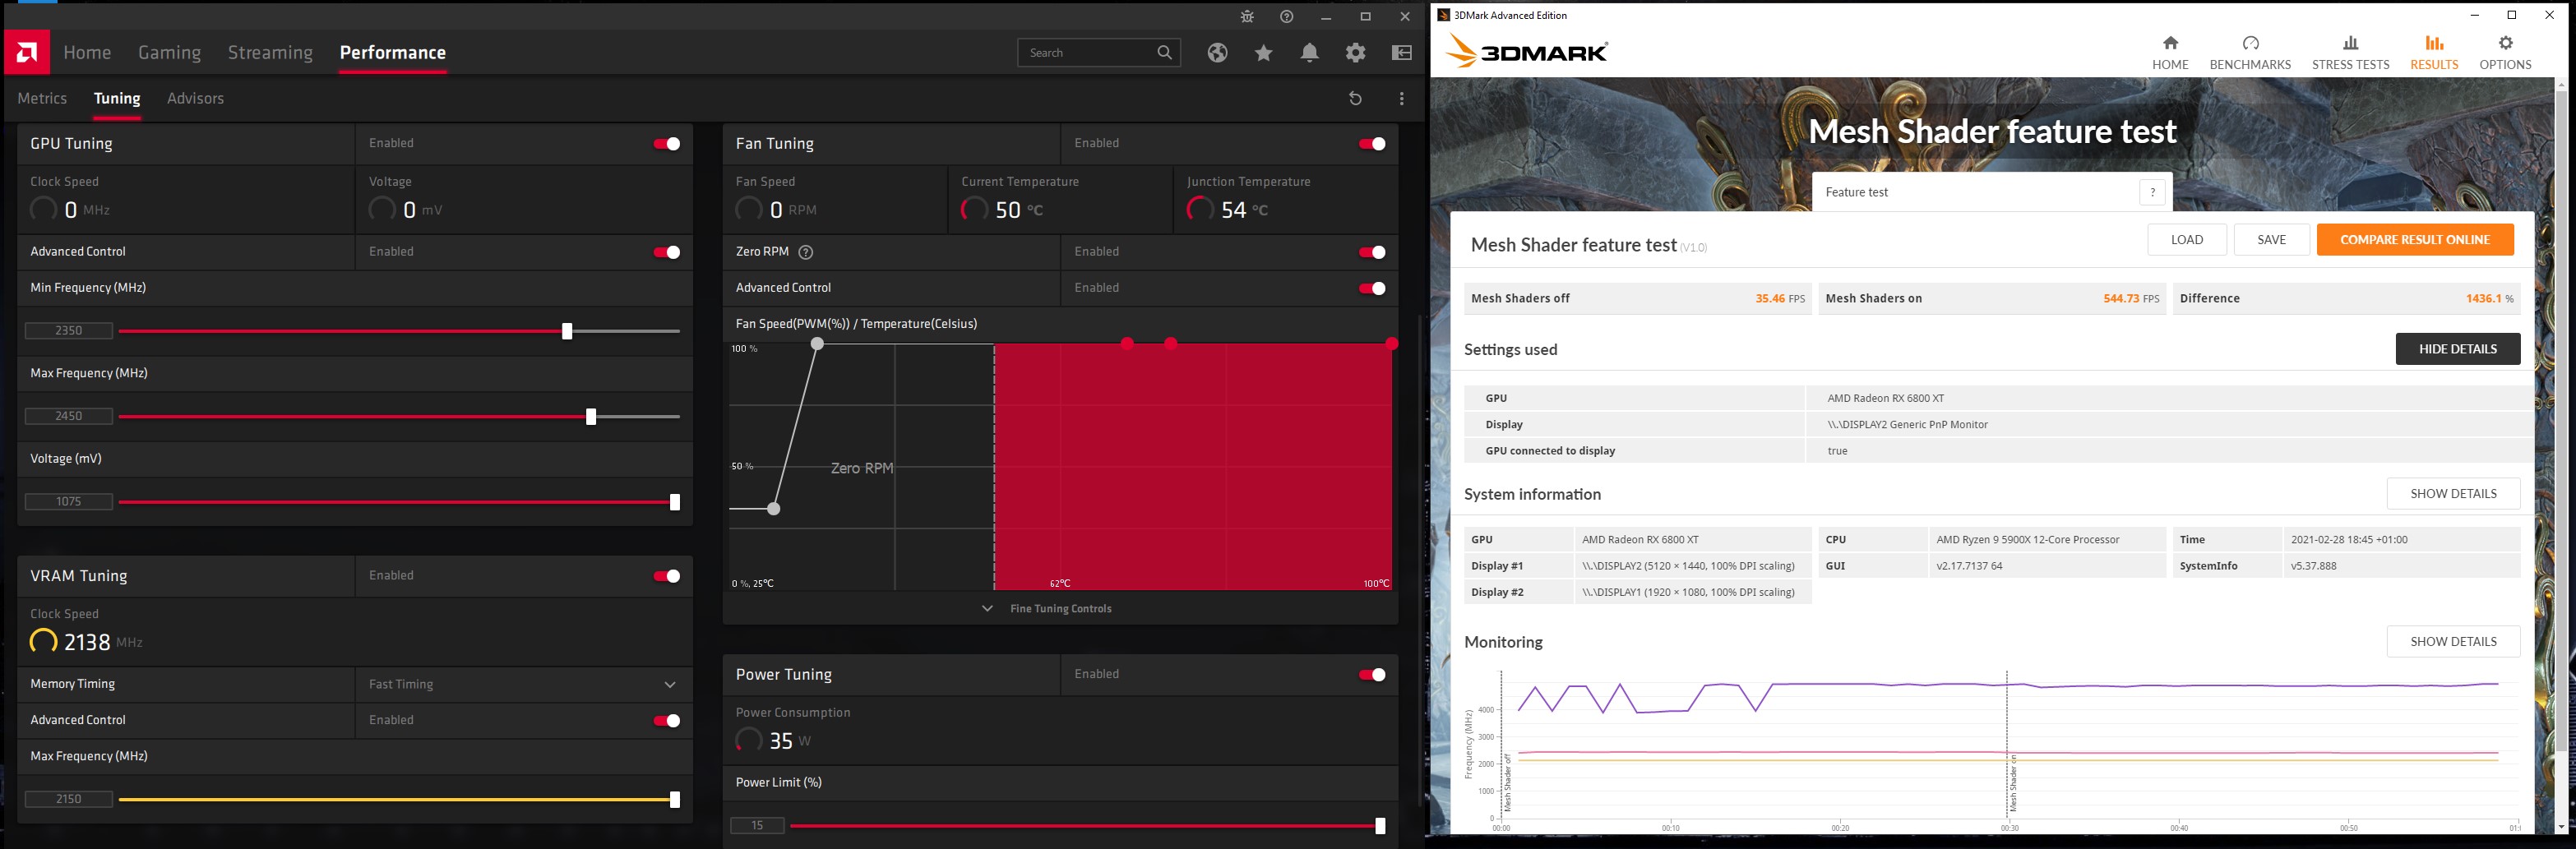The image size is (2576, 849).
Task: Click the Power Limit 15 value box
Action: point(757,826)
